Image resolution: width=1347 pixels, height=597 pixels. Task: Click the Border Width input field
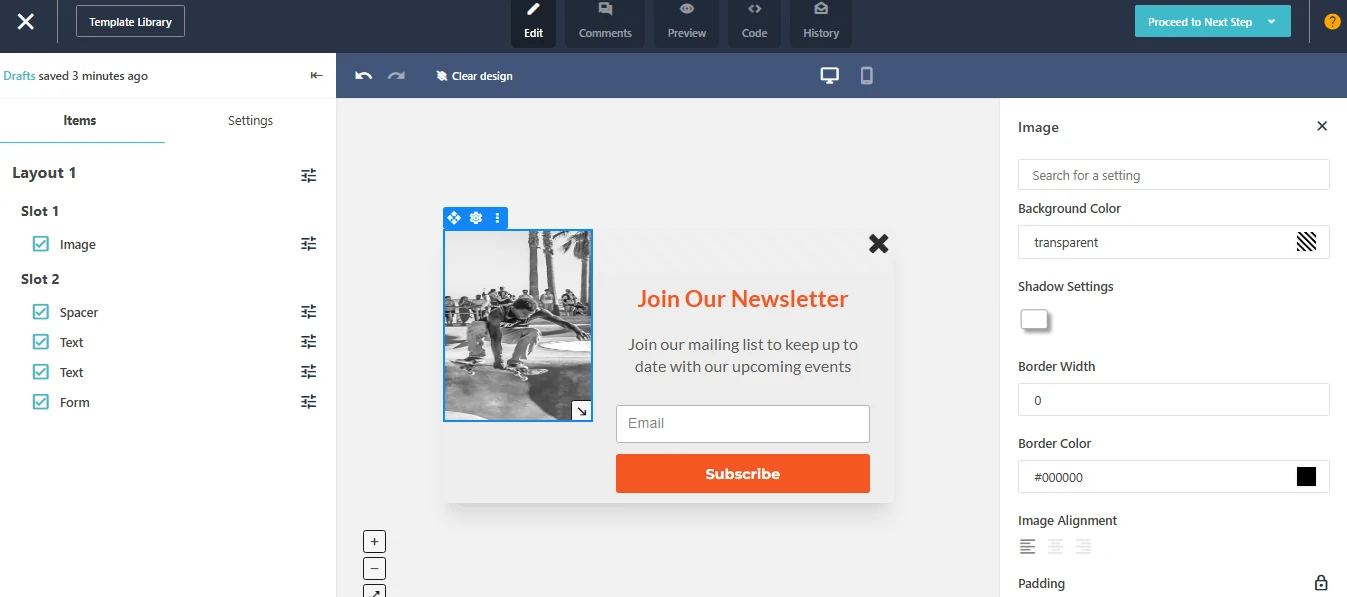click(1174, 400)
